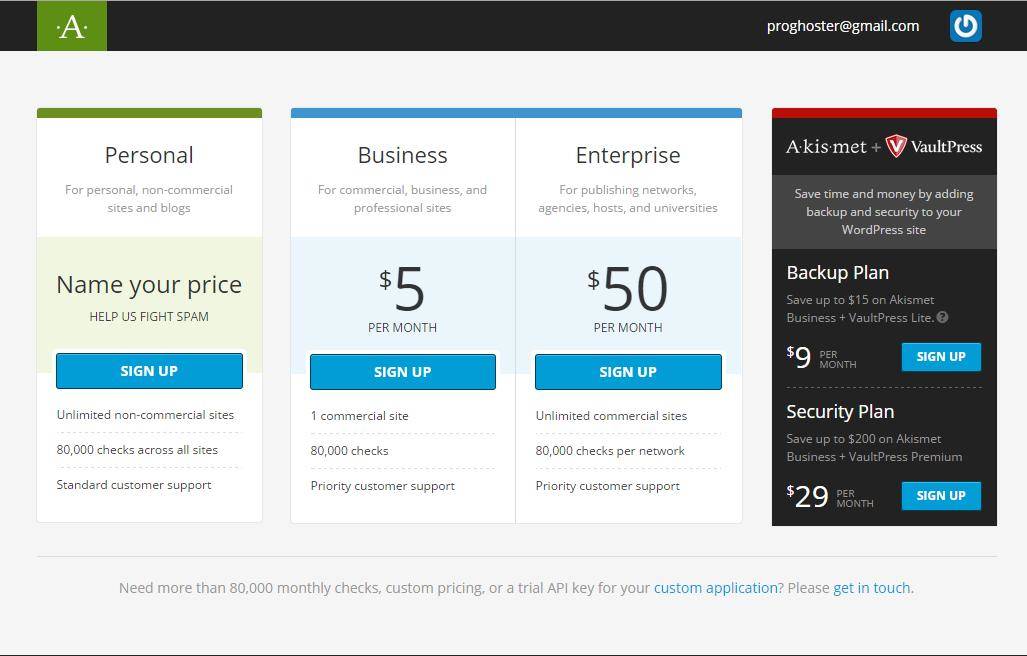Sign up for the Enterprise plan

click(x=628, y=372)
